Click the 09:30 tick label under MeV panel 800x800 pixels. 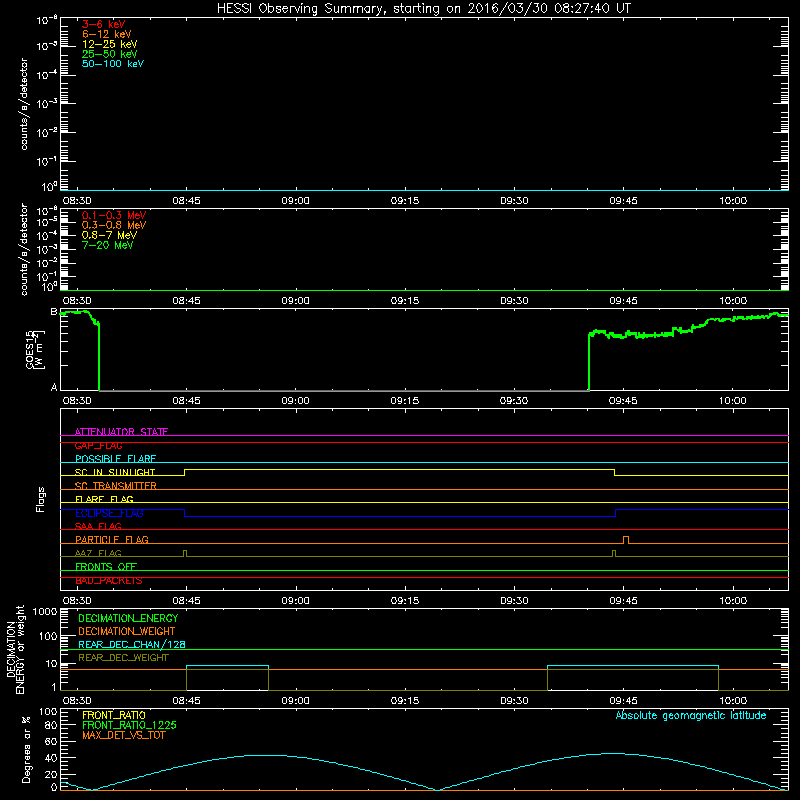point(514,300)
